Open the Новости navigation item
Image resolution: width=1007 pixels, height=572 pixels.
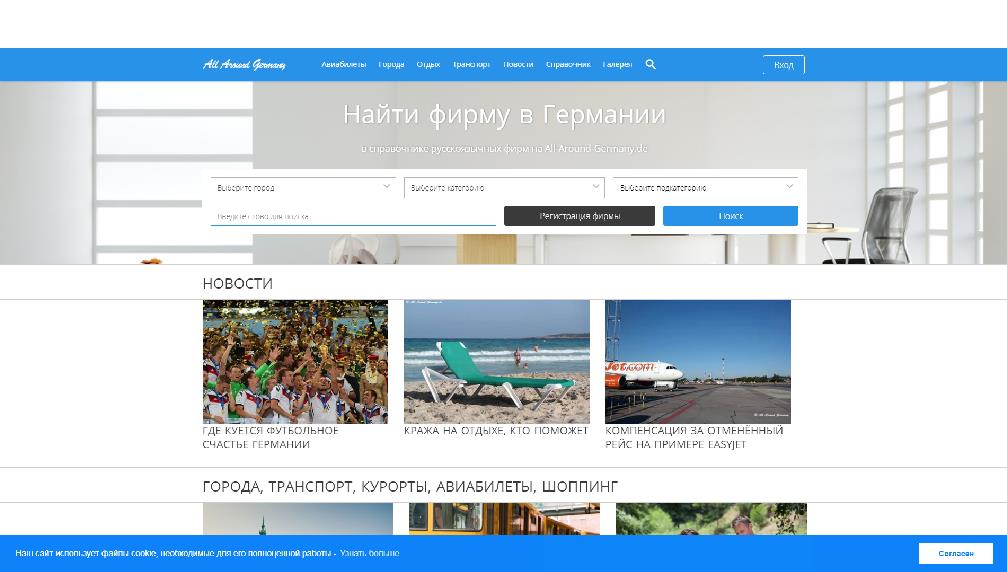pyautogui.click(x=518, y=64)
